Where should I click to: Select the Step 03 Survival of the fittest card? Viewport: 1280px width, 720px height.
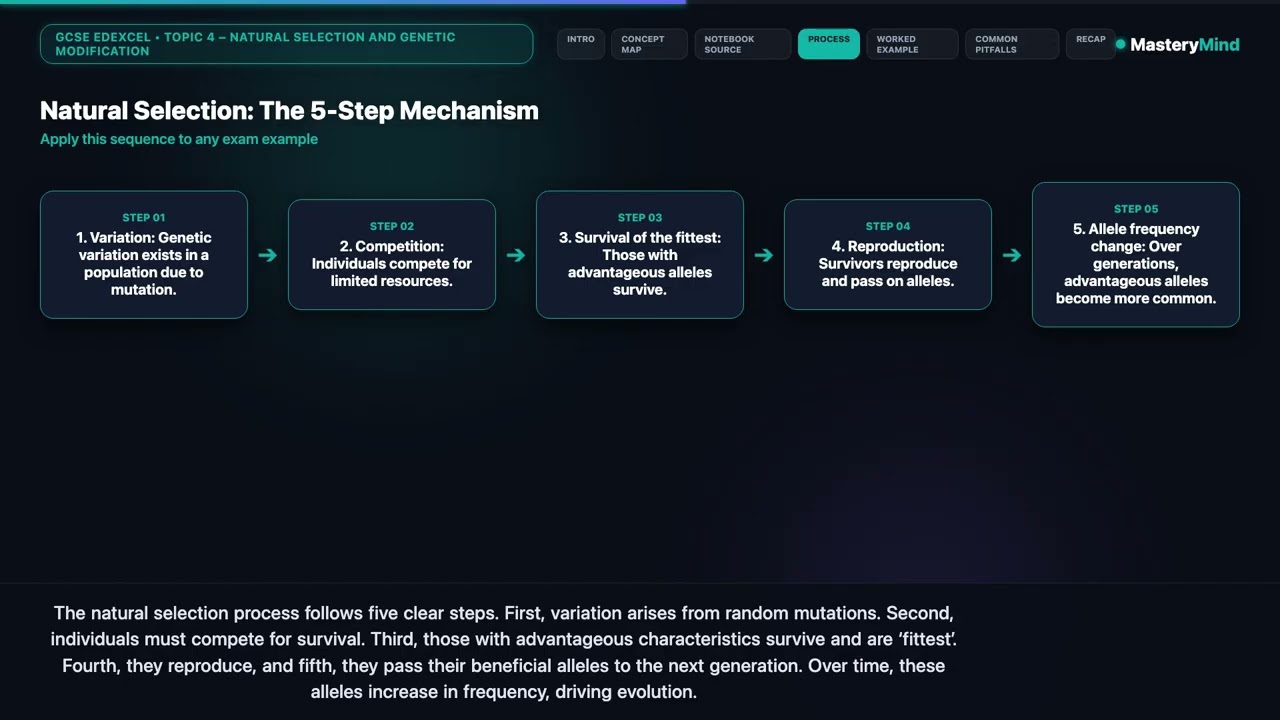coord(640,255)
